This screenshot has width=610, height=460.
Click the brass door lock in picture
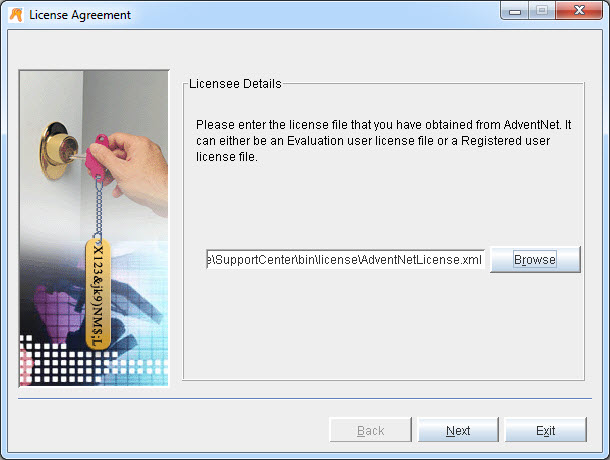click(58, 151)
